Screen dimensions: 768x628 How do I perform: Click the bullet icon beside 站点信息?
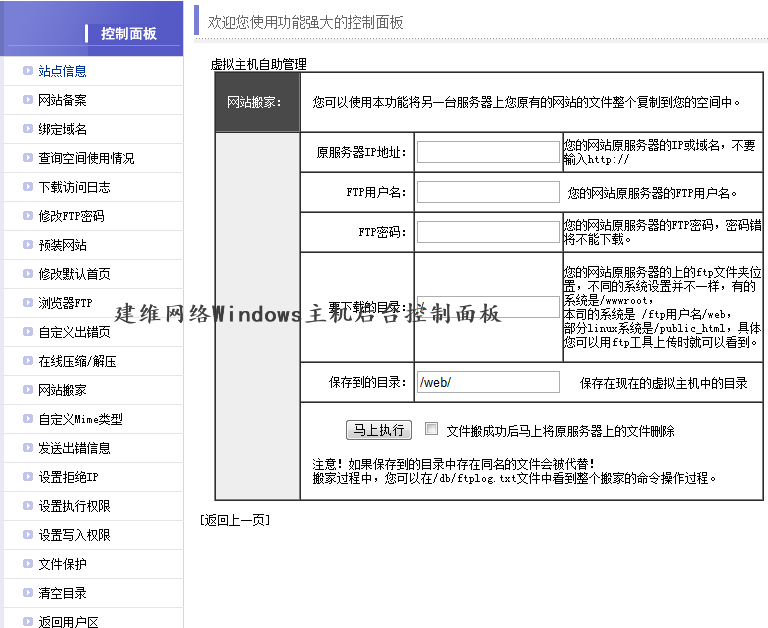(28, 71)
